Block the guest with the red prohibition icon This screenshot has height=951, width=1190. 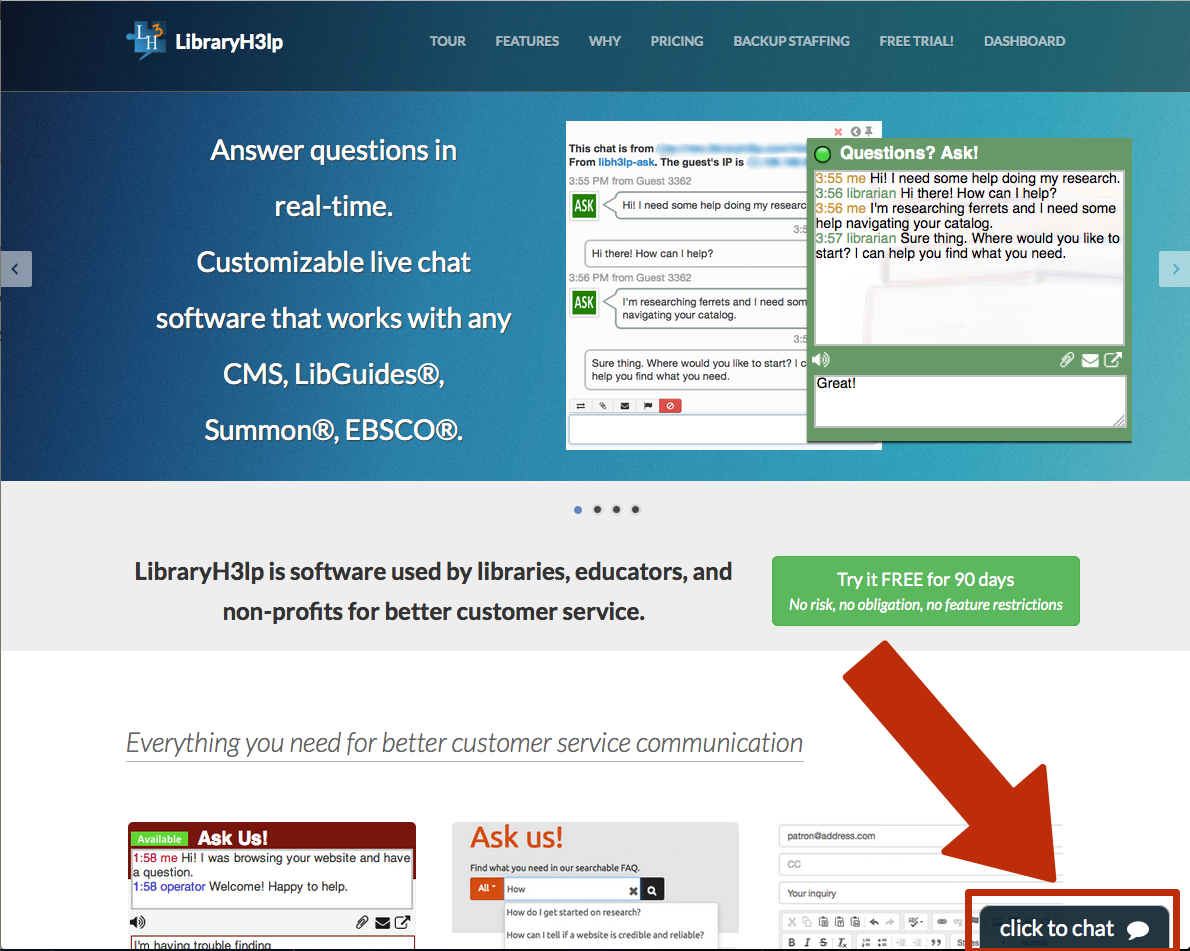pyautogui.click(x=671, y=405)
